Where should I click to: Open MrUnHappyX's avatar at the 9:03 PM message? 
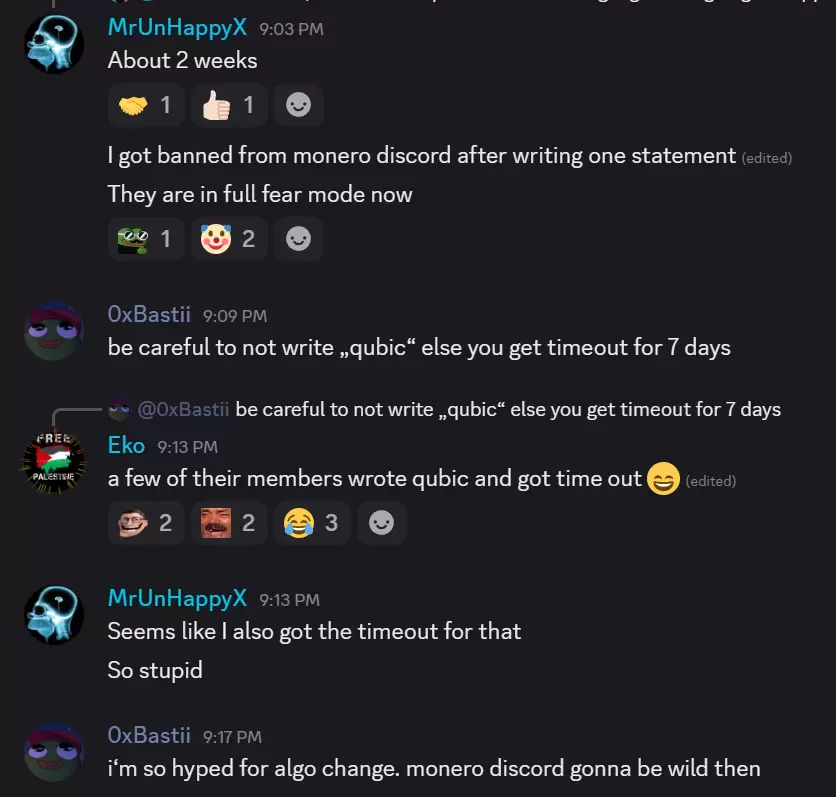point(54,43)
